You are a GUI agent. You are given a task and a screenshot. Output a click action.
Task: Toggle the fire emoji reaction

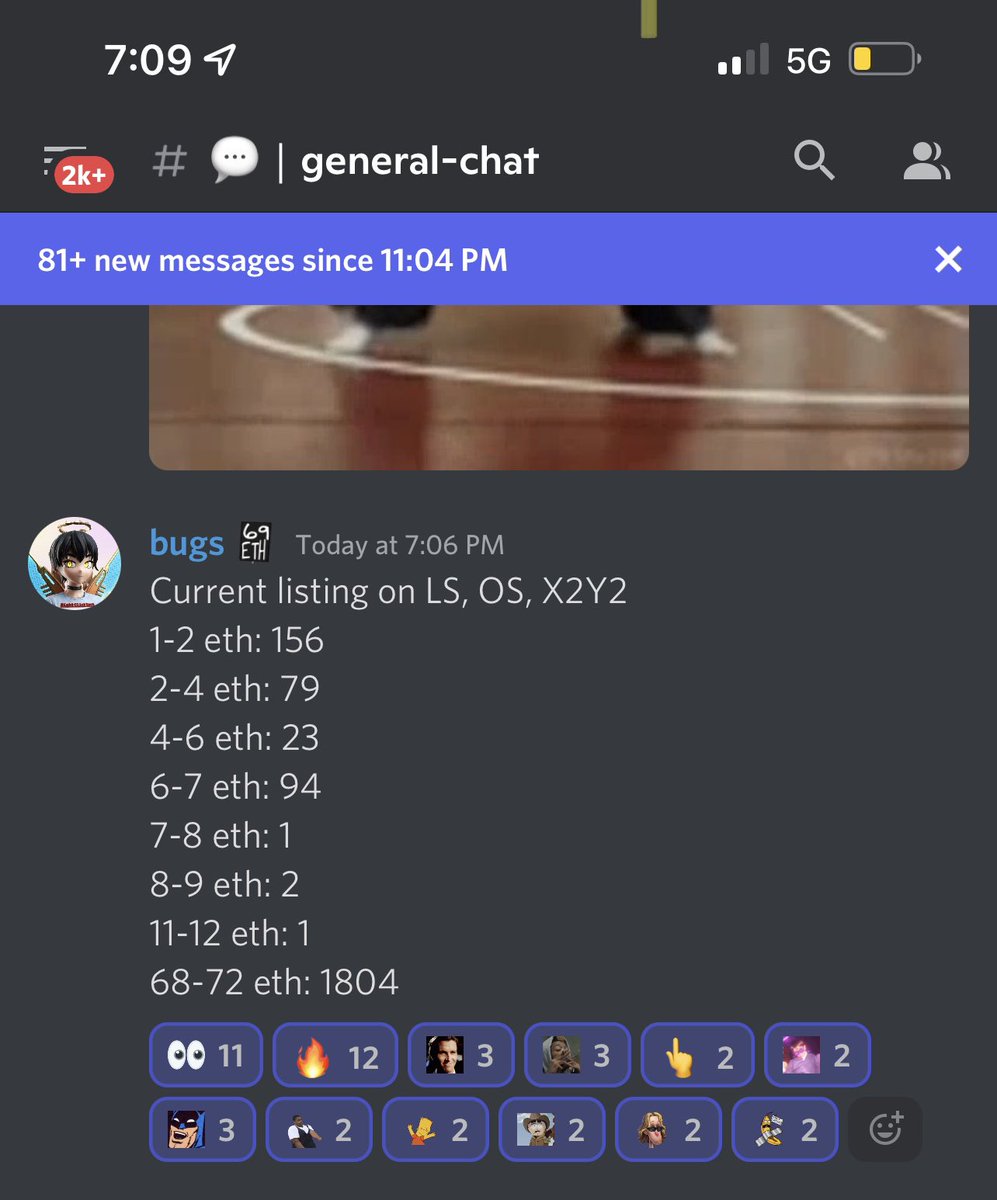335,1055
